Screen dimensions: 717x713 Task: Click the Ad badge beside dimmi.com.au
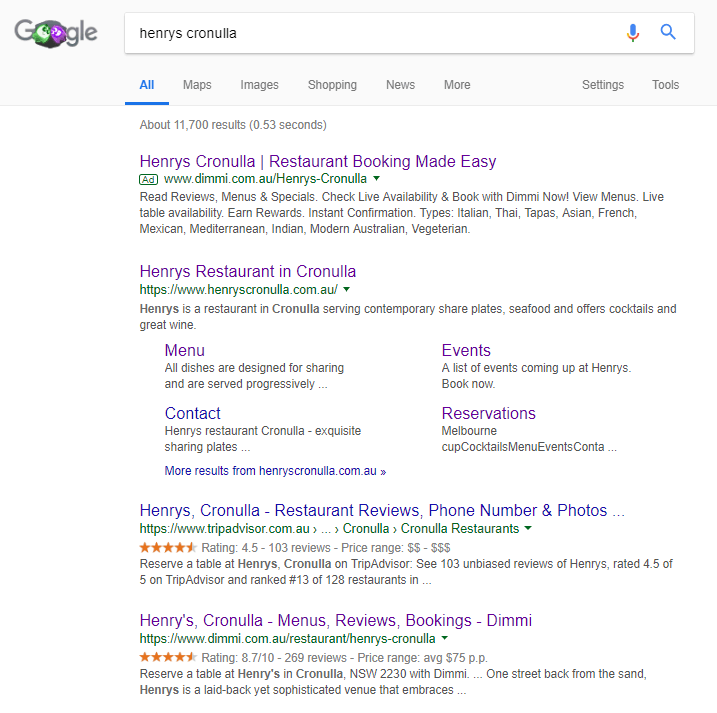tap(148, 179)
